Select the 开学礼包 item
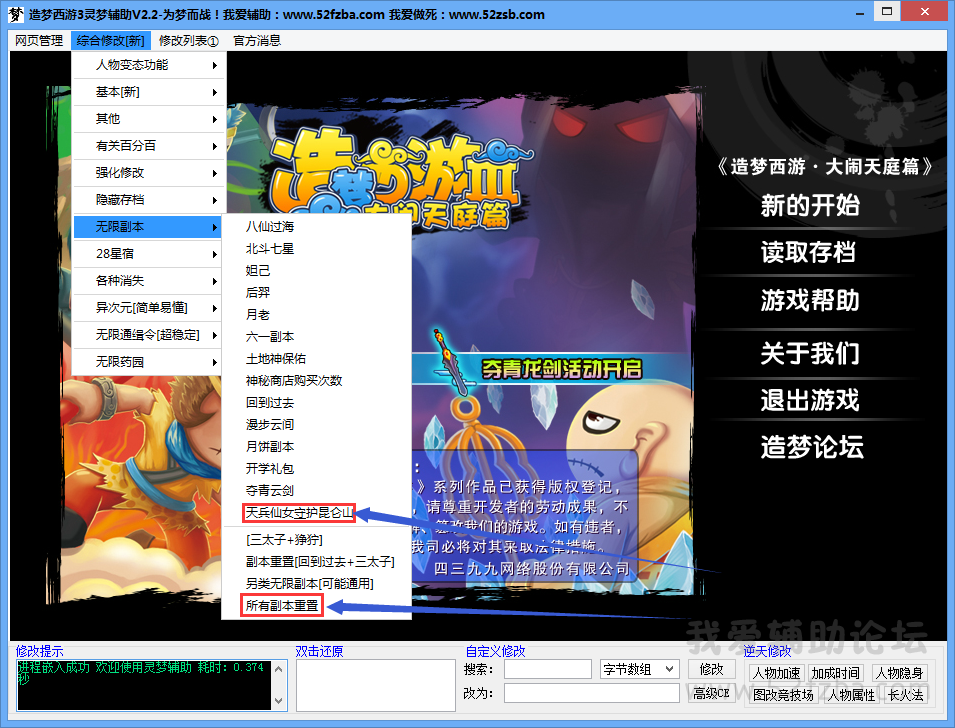 click(x=317, y=468)
